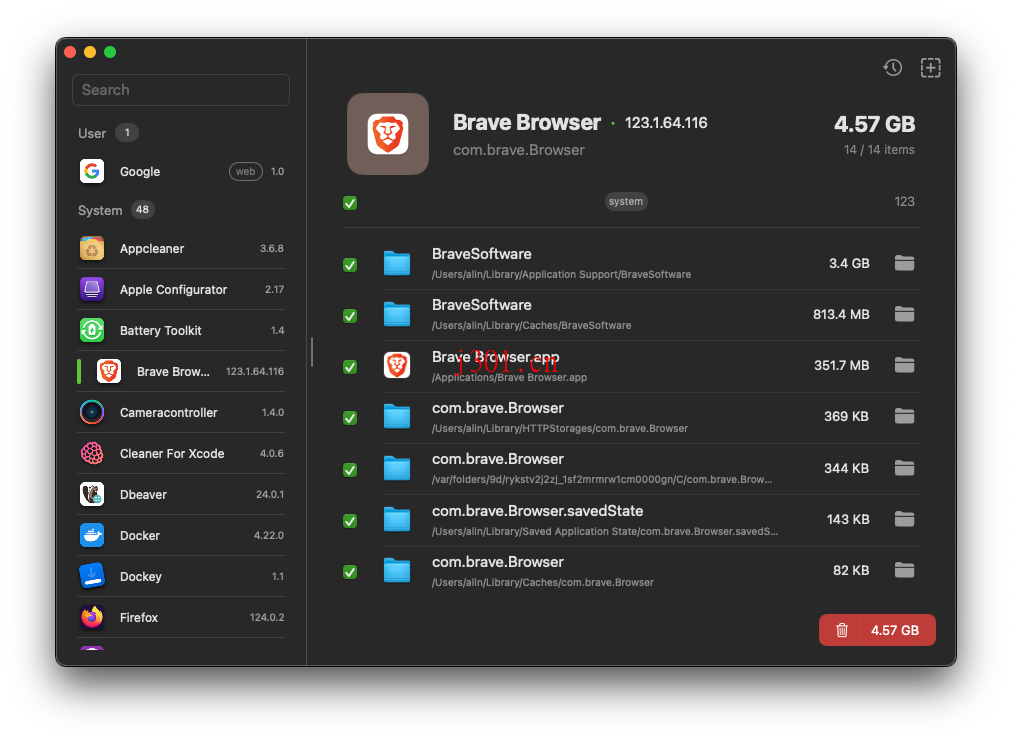This screenshot has height=740, width=1012.
Task: Click the Cleaner For Xcode icon
Action: [x=91, y=453]
